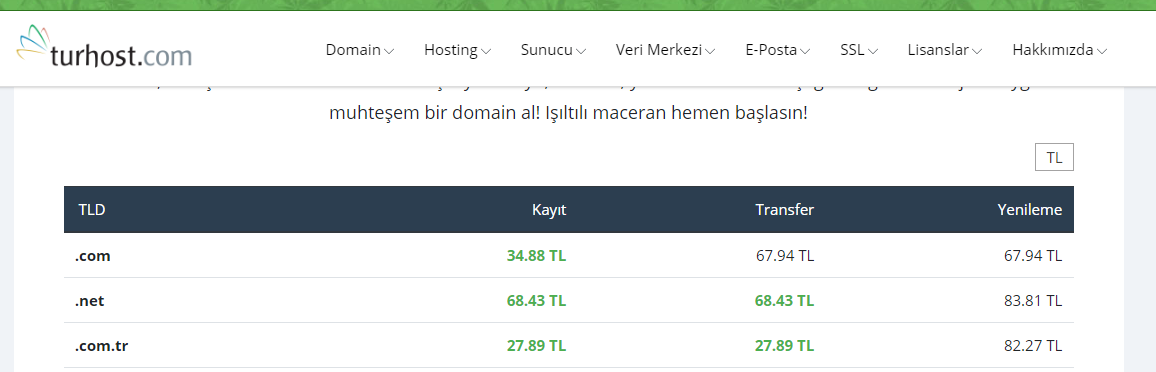Expand the E-Posta dropdown chevron

tap(805, 51)
